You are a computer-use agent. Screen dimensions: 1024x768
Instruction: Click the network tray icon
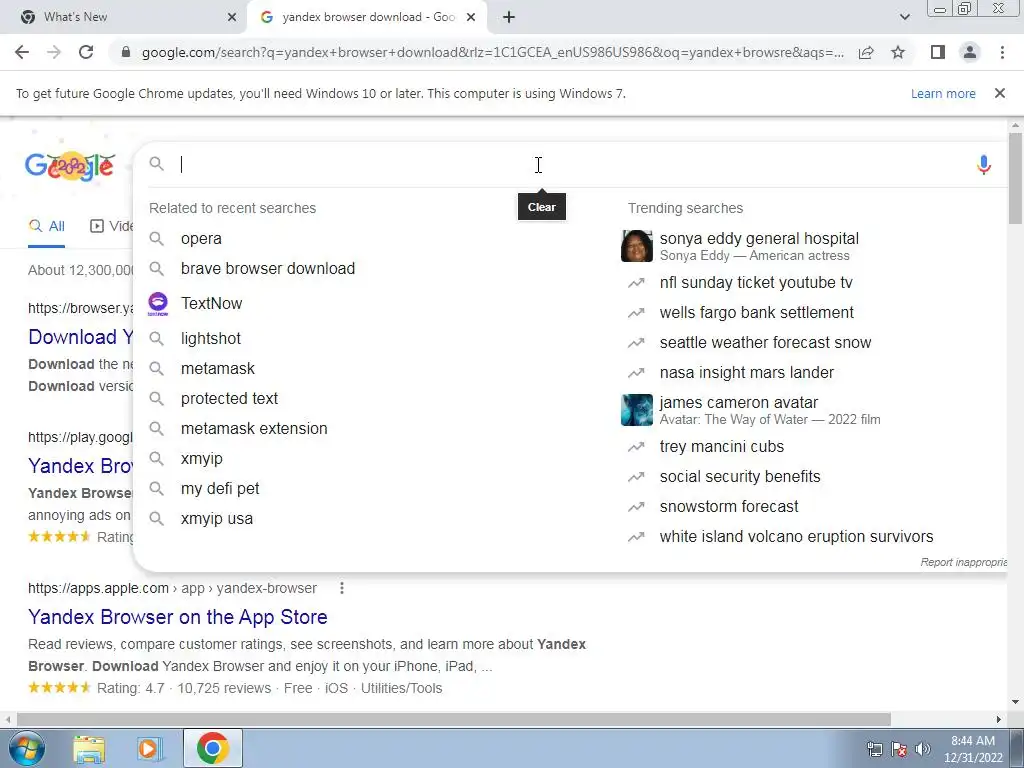874,749
